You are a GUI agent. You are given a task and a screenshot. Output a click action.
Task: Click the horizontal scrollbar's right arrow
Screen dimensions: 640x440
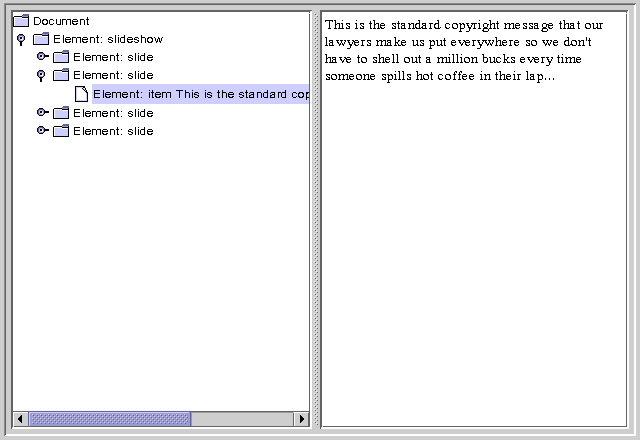coord(301,419)
